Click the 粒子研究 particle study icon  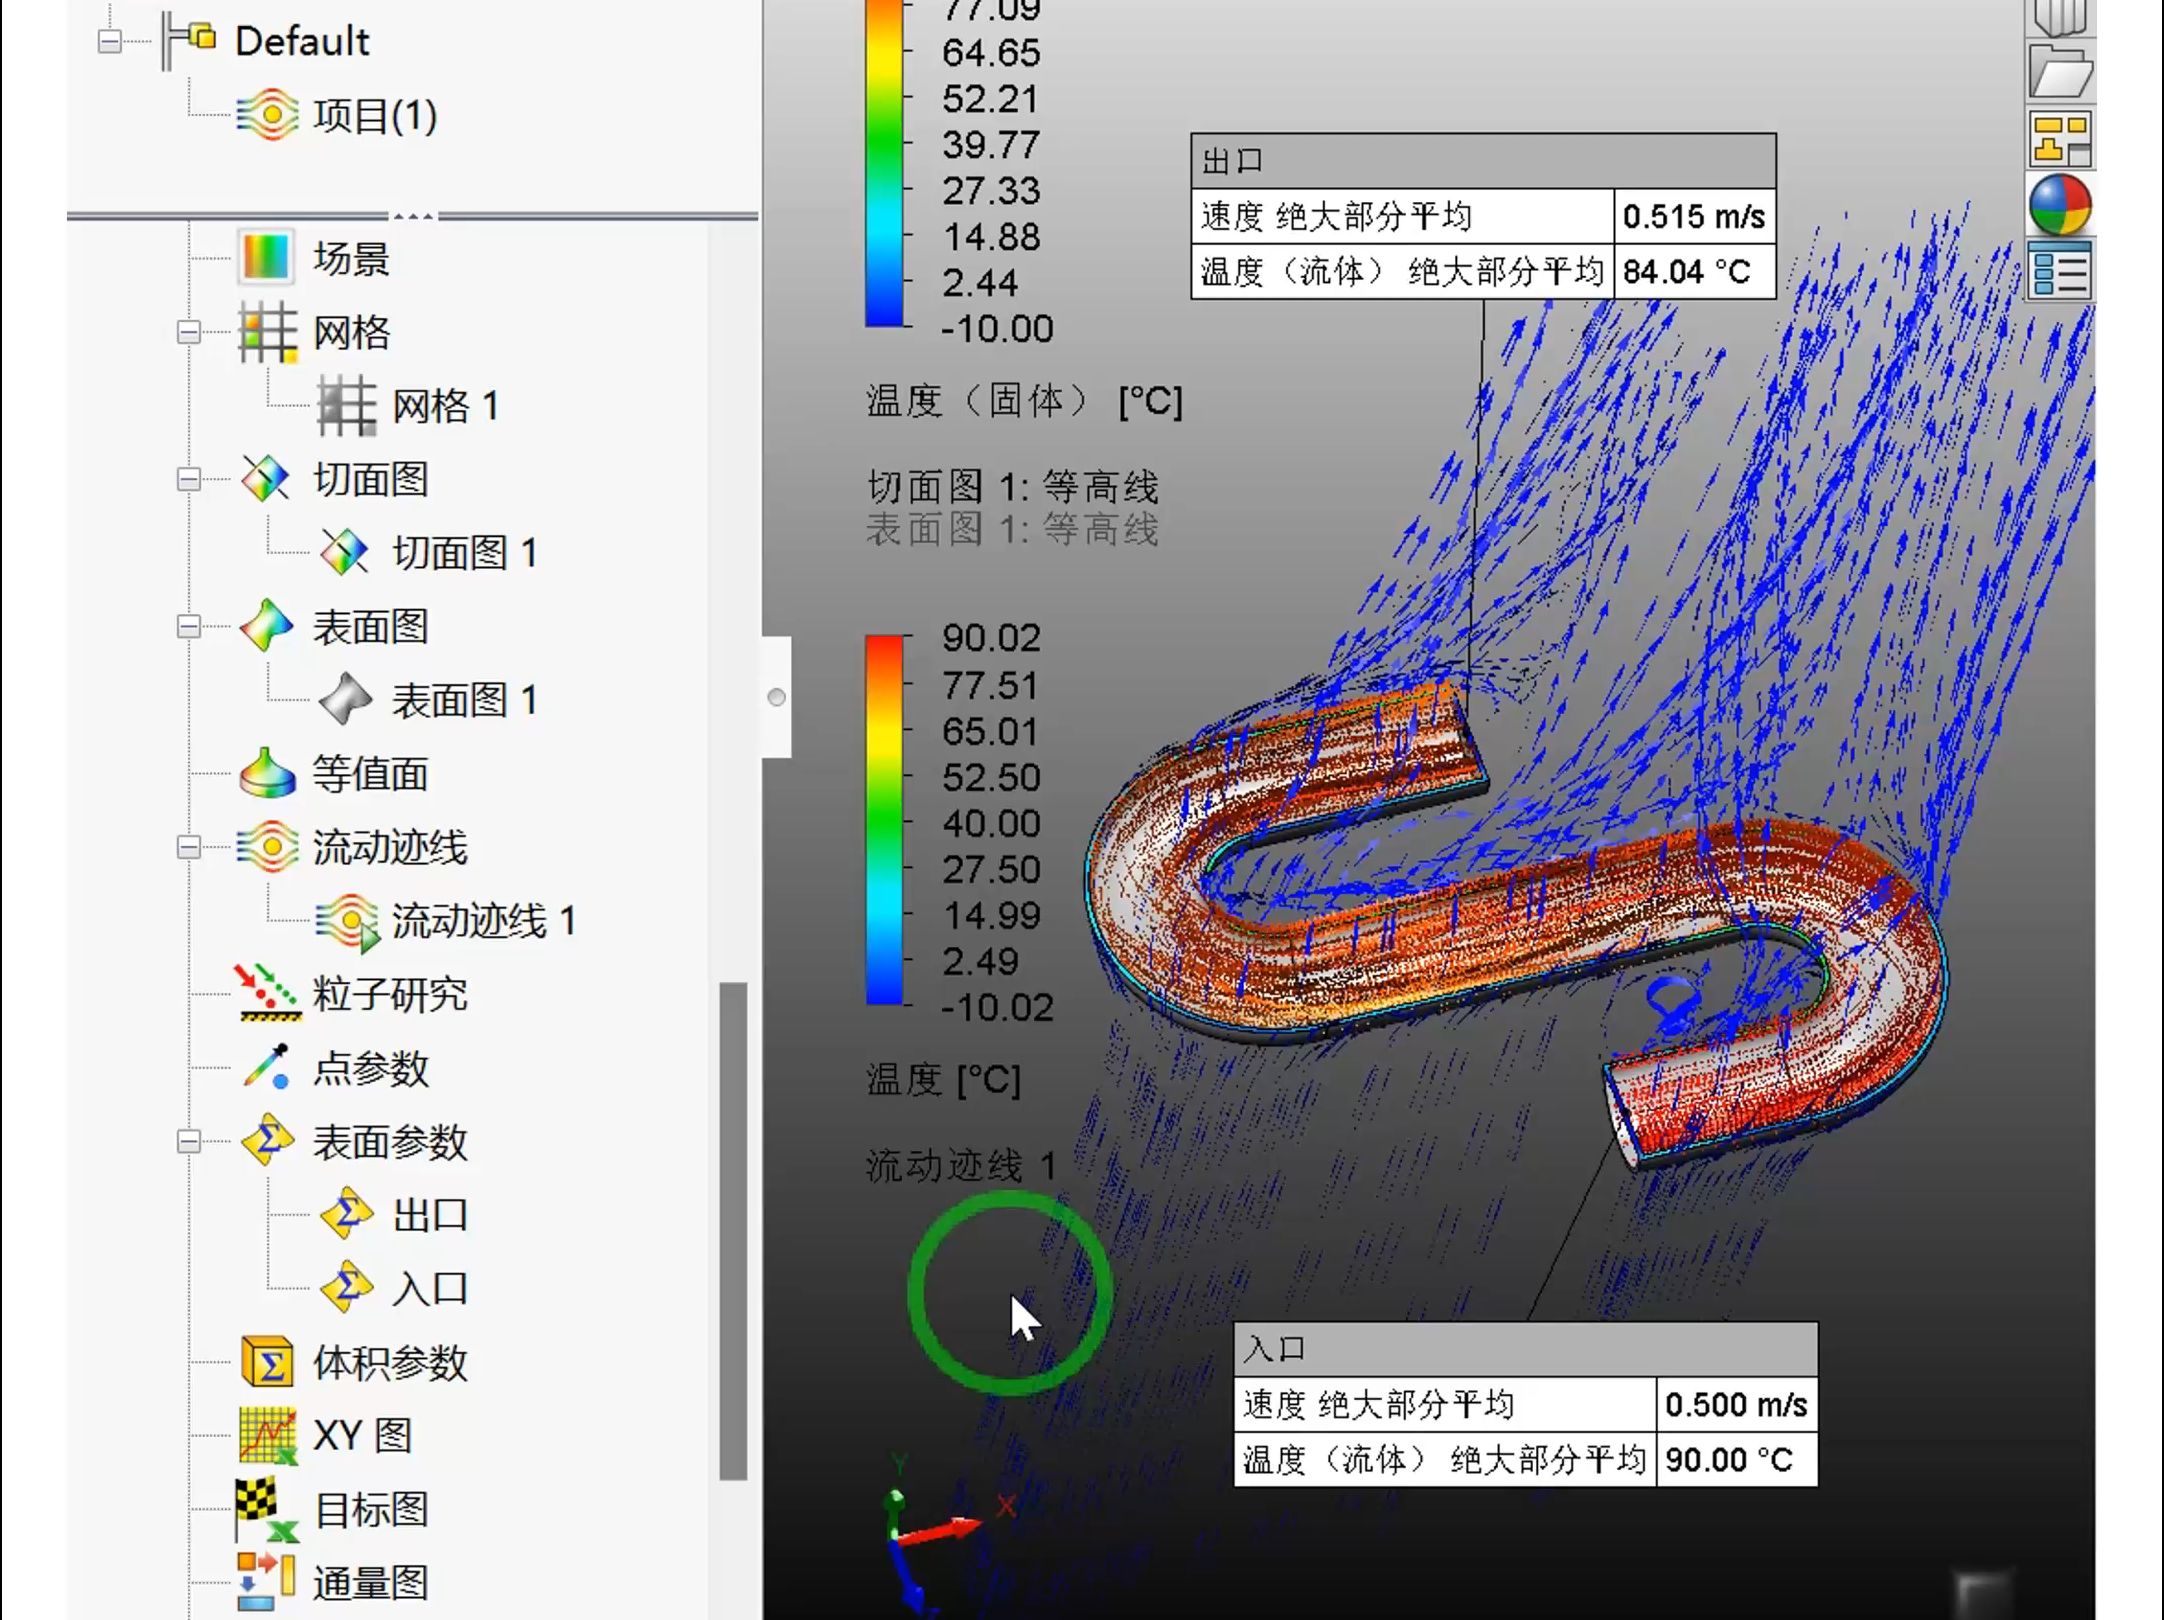[267, 994]
